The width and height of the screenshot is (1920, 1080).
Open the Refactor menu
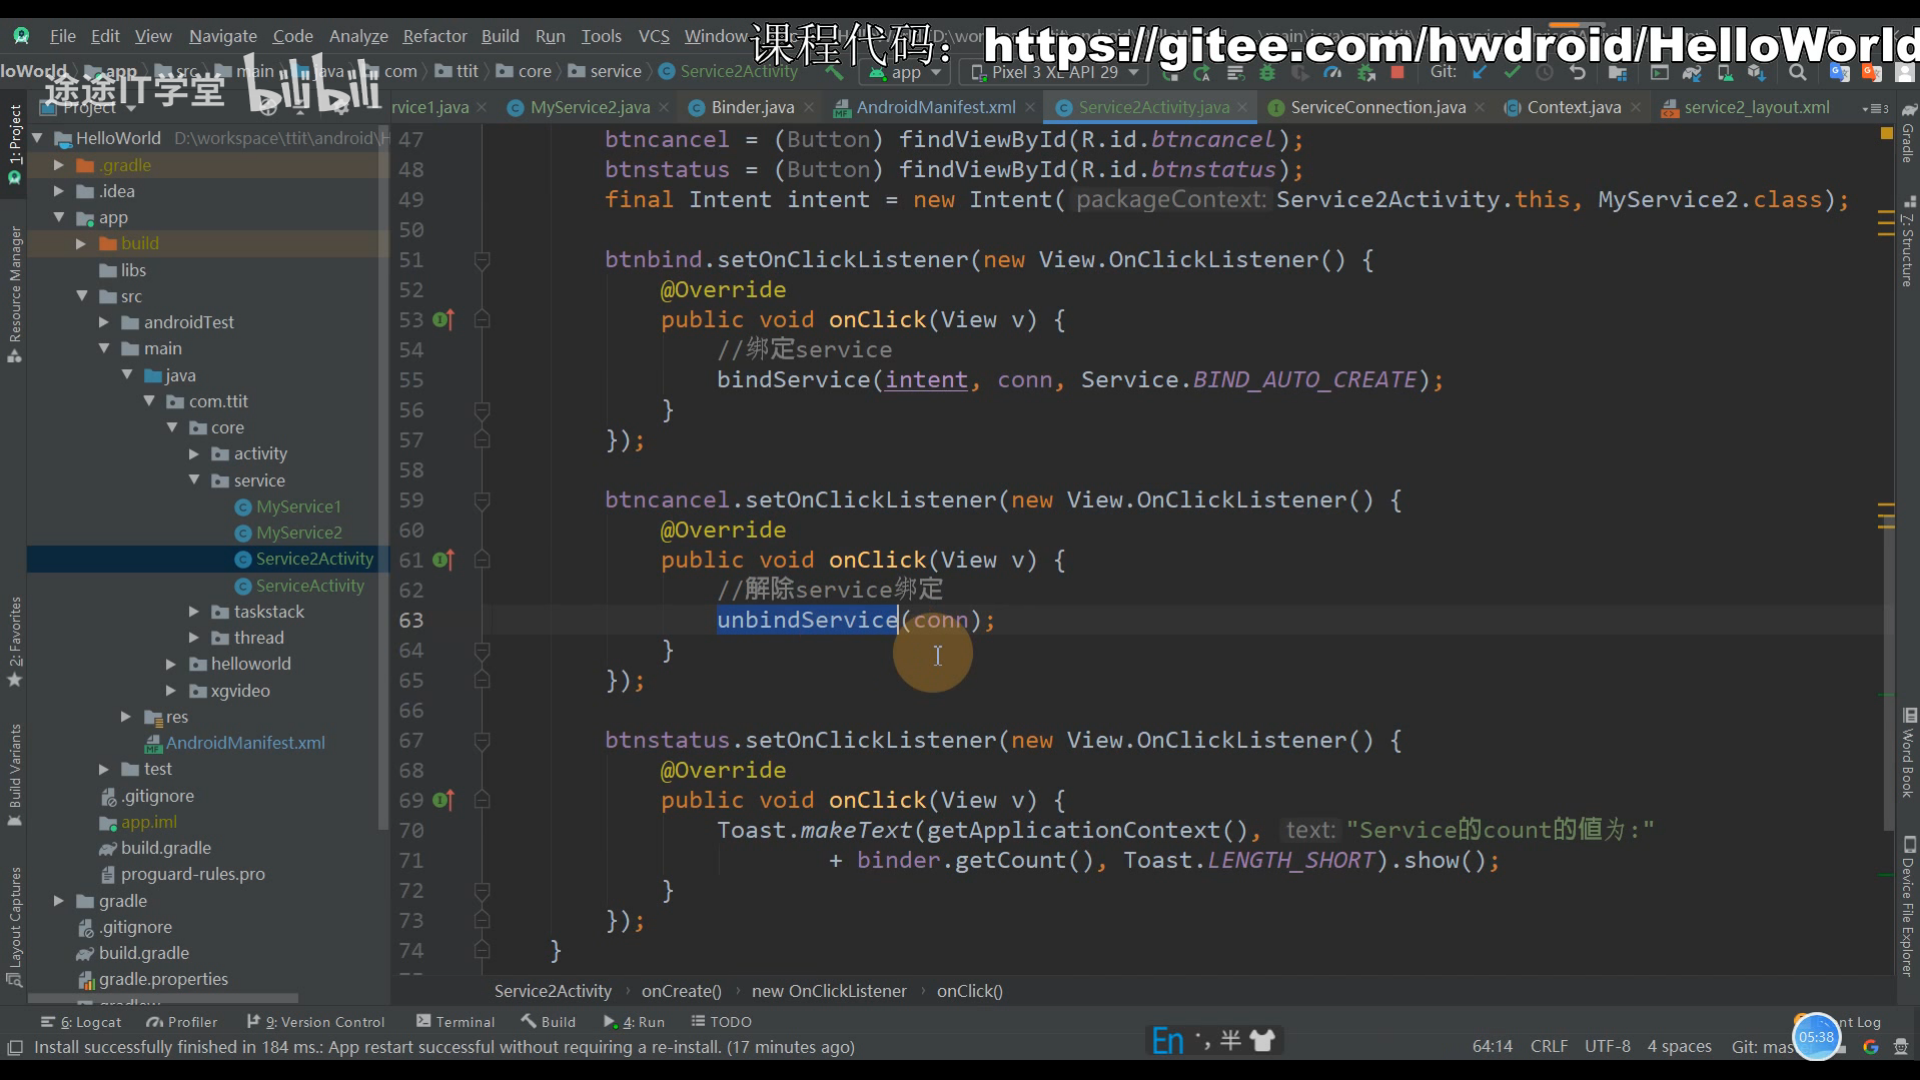(435, 36)
